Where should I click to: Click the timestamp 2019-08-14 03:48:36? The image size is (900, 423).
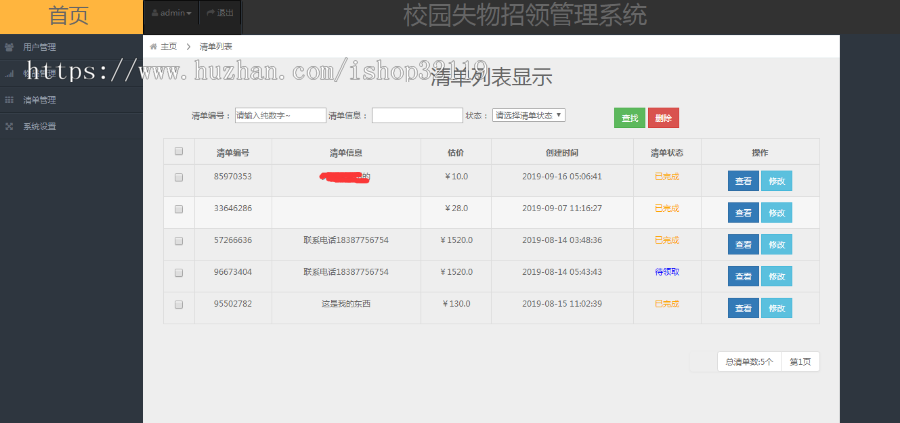pos(562,240)
